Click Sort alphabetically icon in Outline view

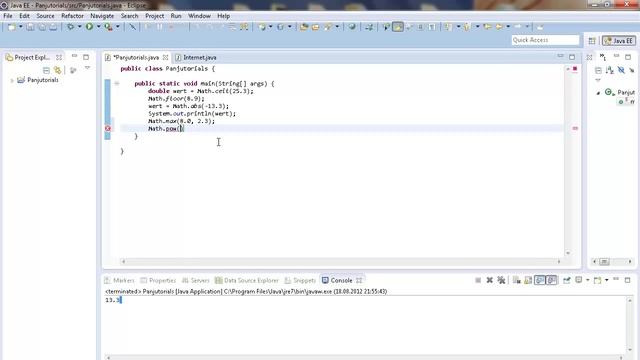click(x=610, y=70)
